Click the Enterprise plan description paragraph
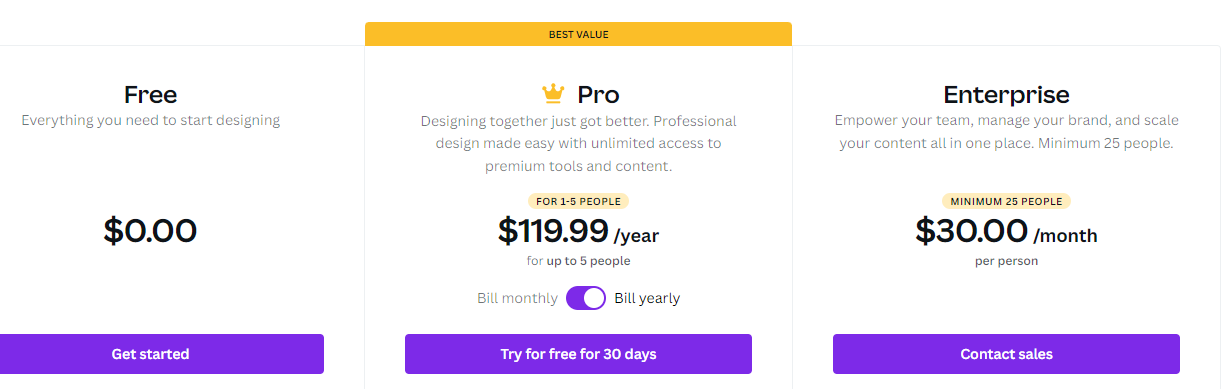Screen dimensions: 1230x389 click(1006, 132)
